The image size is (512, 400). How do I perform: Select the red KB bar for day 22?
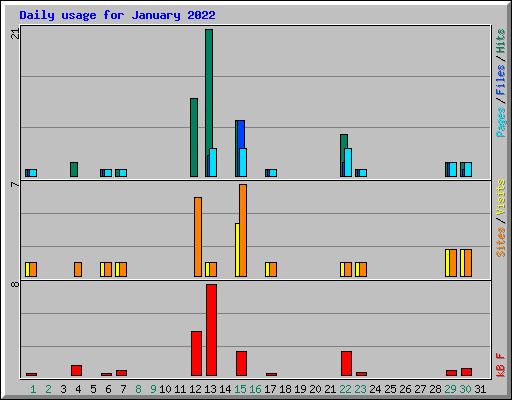(346, 364)
